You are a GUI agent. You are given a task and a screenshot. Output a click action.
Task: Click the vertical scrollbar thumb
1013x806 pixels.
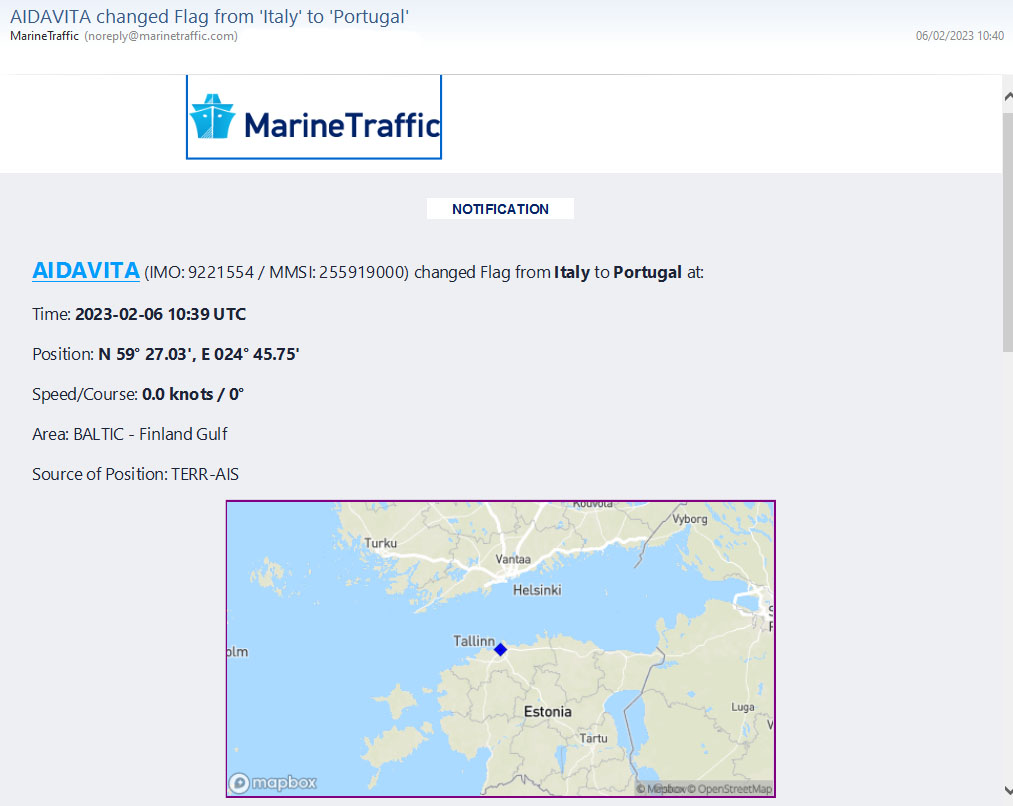(1006, 232)
